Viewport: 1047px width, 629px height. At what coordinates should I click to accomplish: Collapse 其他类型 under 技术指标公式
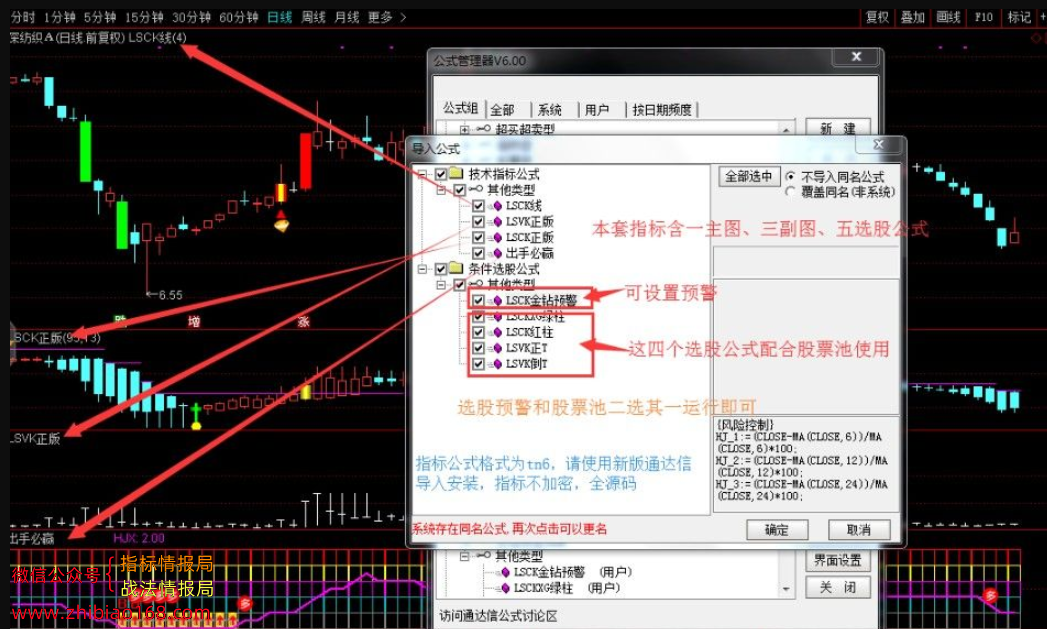click(x=441, y=190)
